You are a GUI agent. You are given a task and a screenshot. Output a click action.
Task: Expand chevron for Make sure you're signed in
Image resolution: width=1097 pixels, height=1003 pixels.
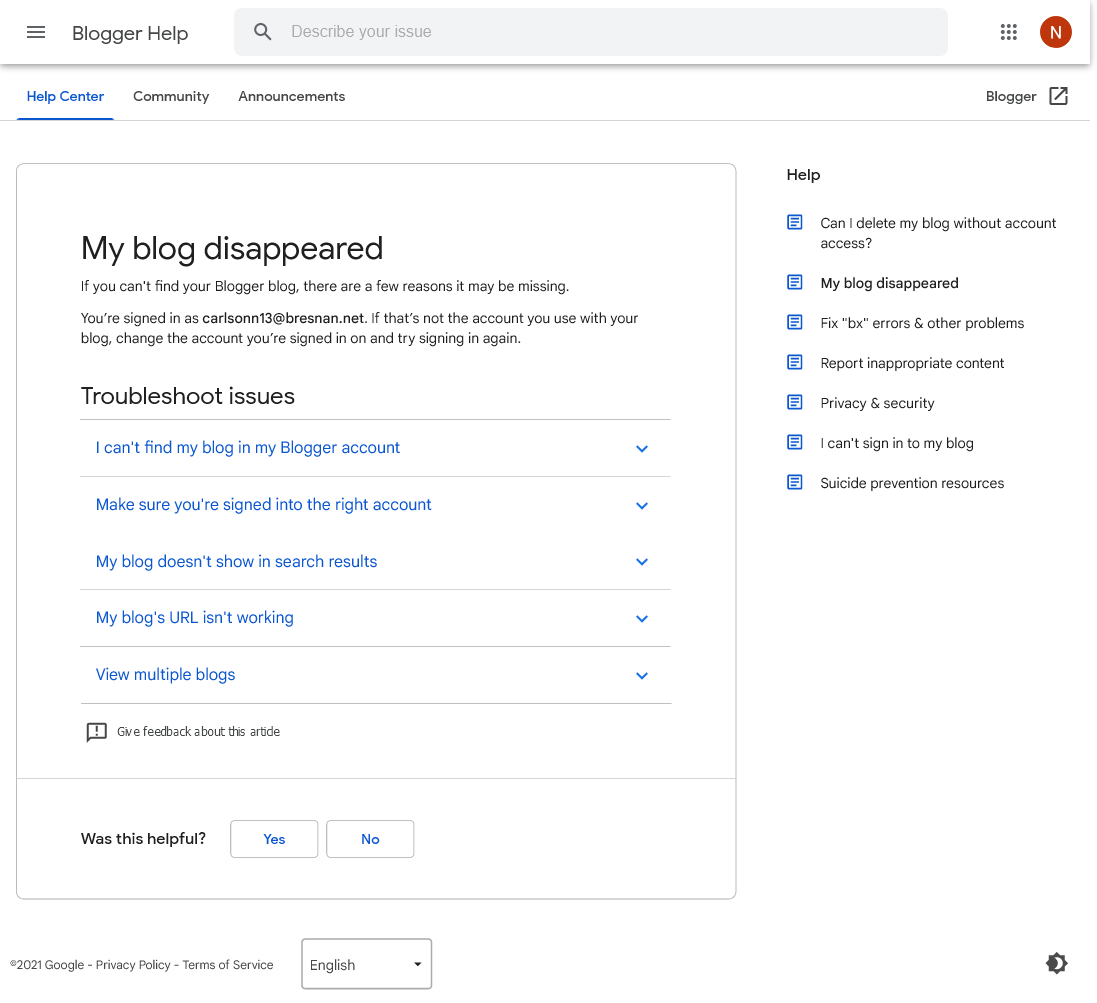click(x=642, y=505)
